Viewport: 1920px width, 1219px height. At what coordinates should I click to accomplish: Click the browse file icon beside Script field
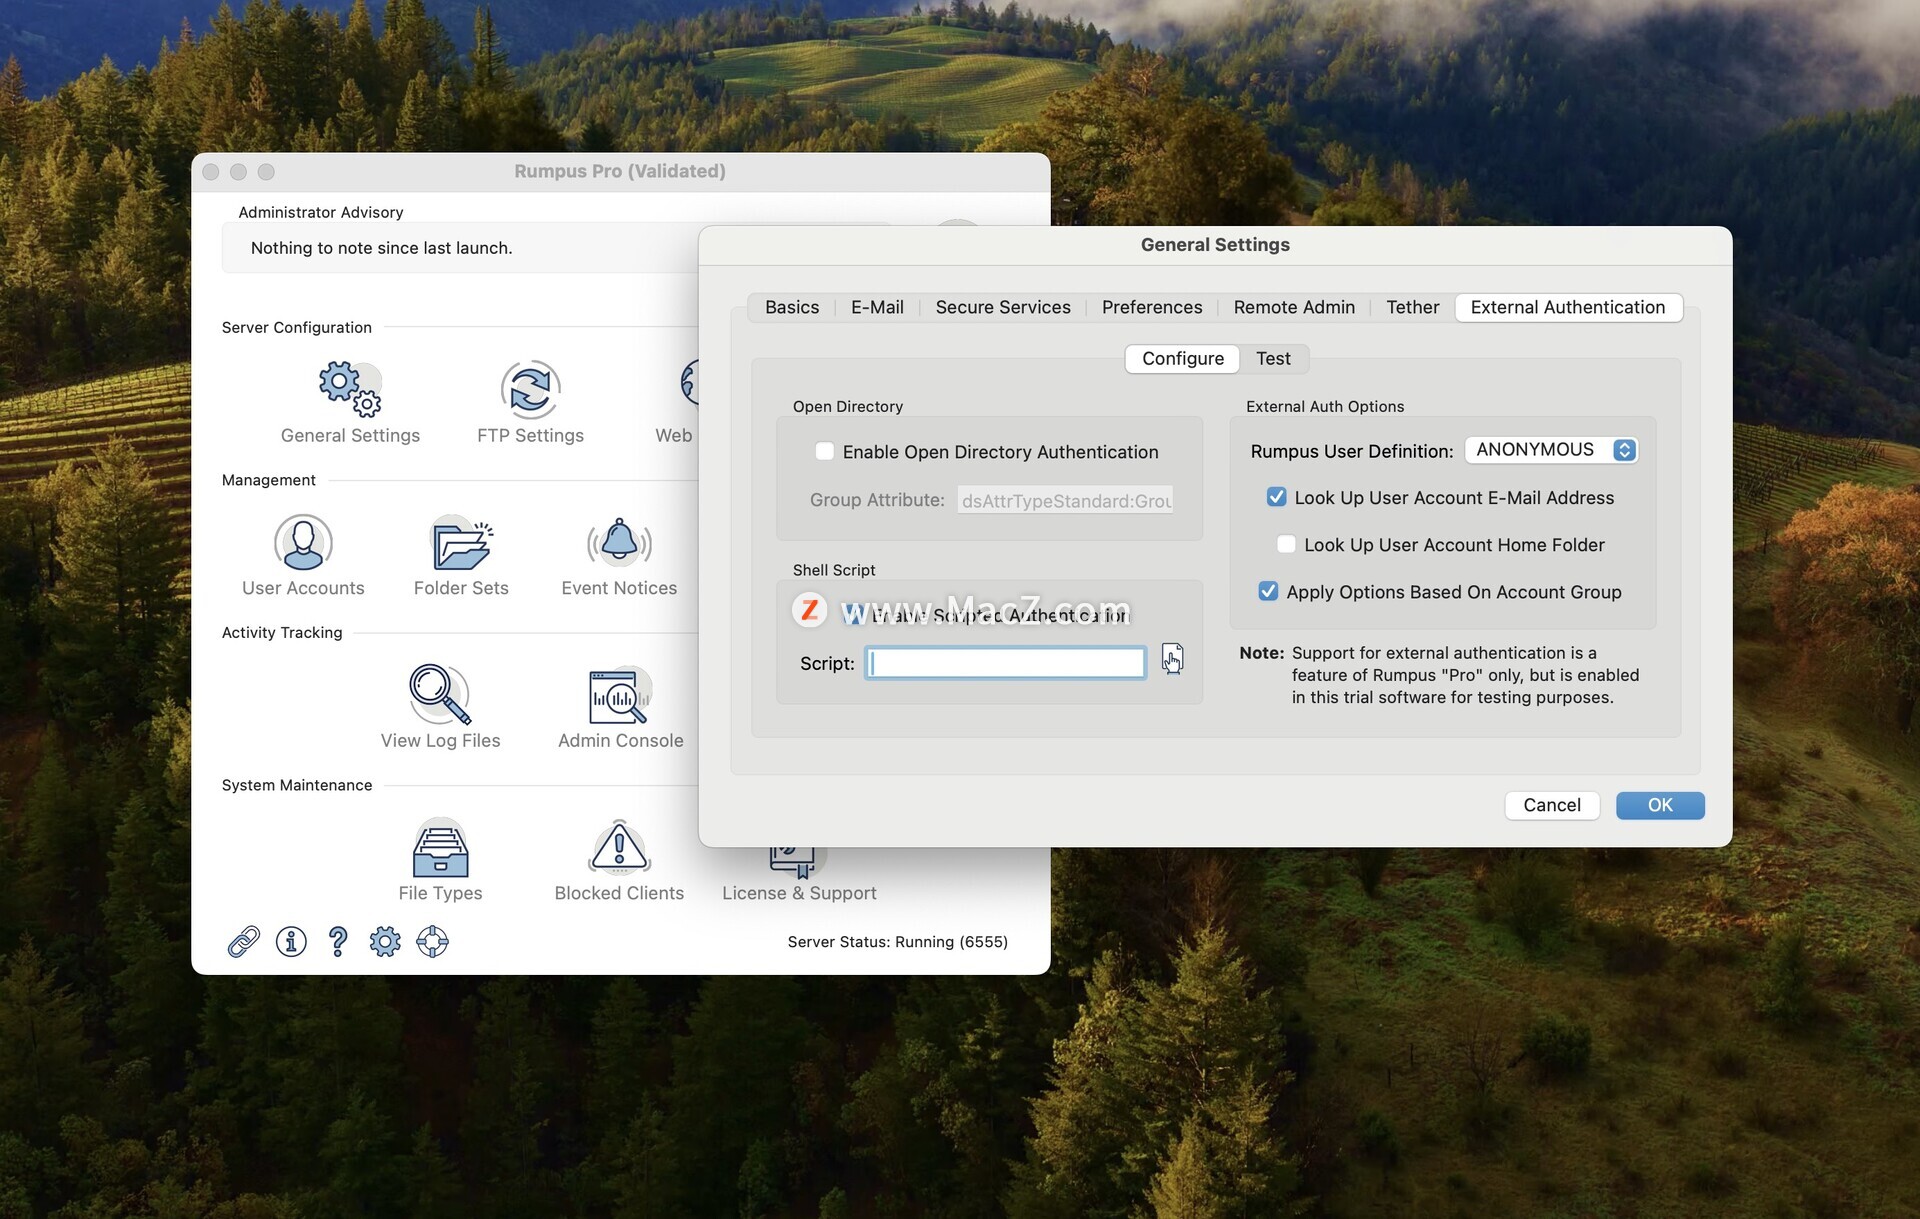(1172, 659)
